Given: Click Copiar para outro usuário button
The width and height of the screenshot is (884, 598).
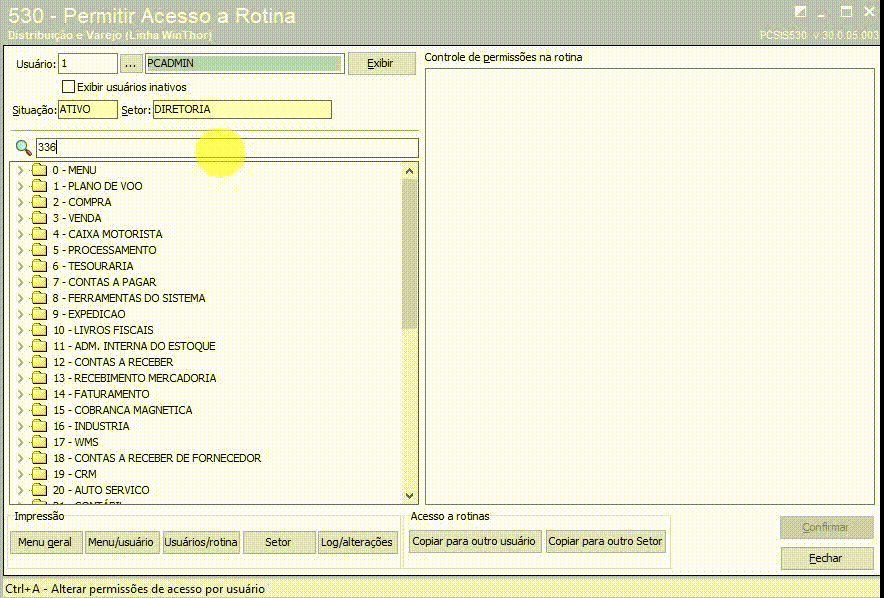Looking at the screenshot, I should 474,541.
